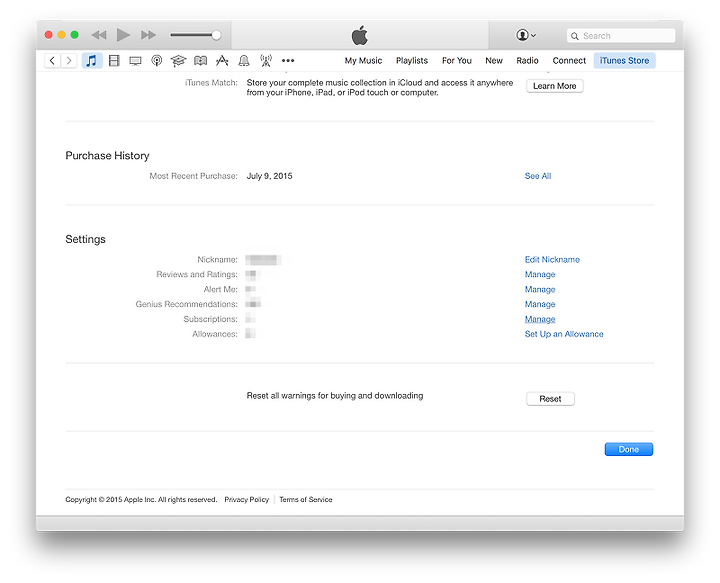
Task: Switch to the Playlists tab
Action: pos(412,61)
